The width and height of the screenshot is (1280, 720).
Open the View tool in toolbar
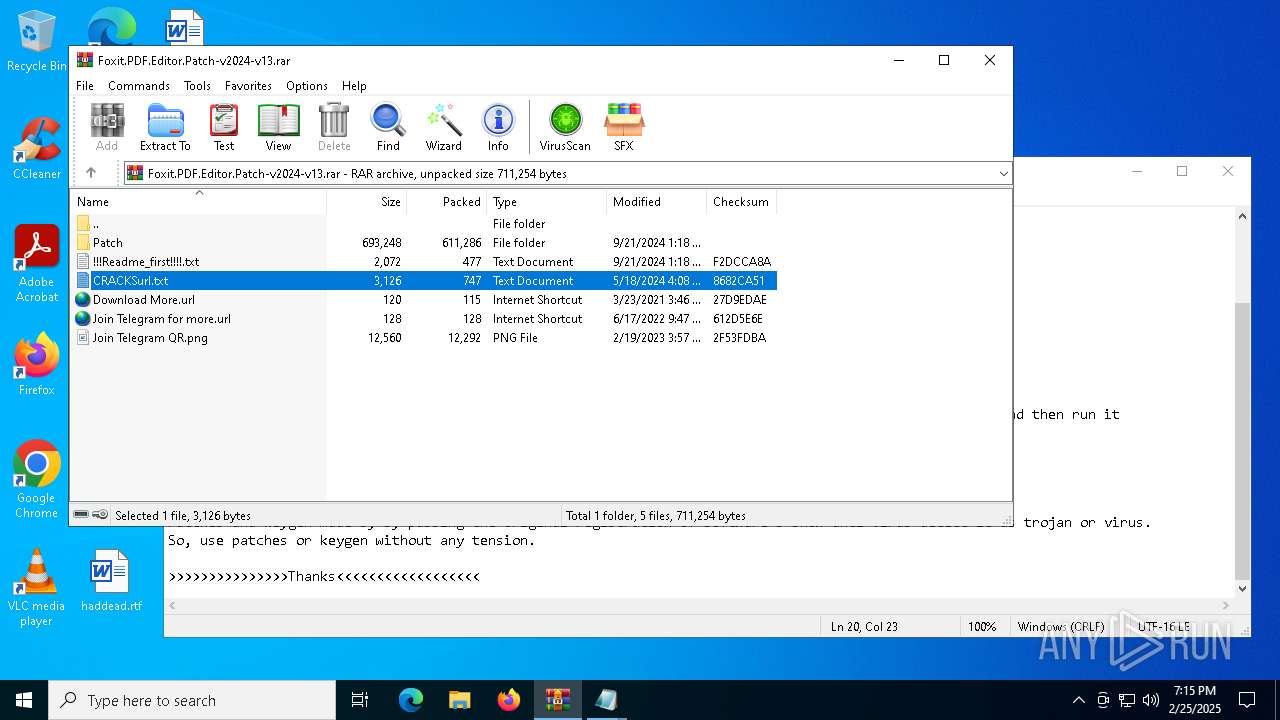click(x=278, y=127)
